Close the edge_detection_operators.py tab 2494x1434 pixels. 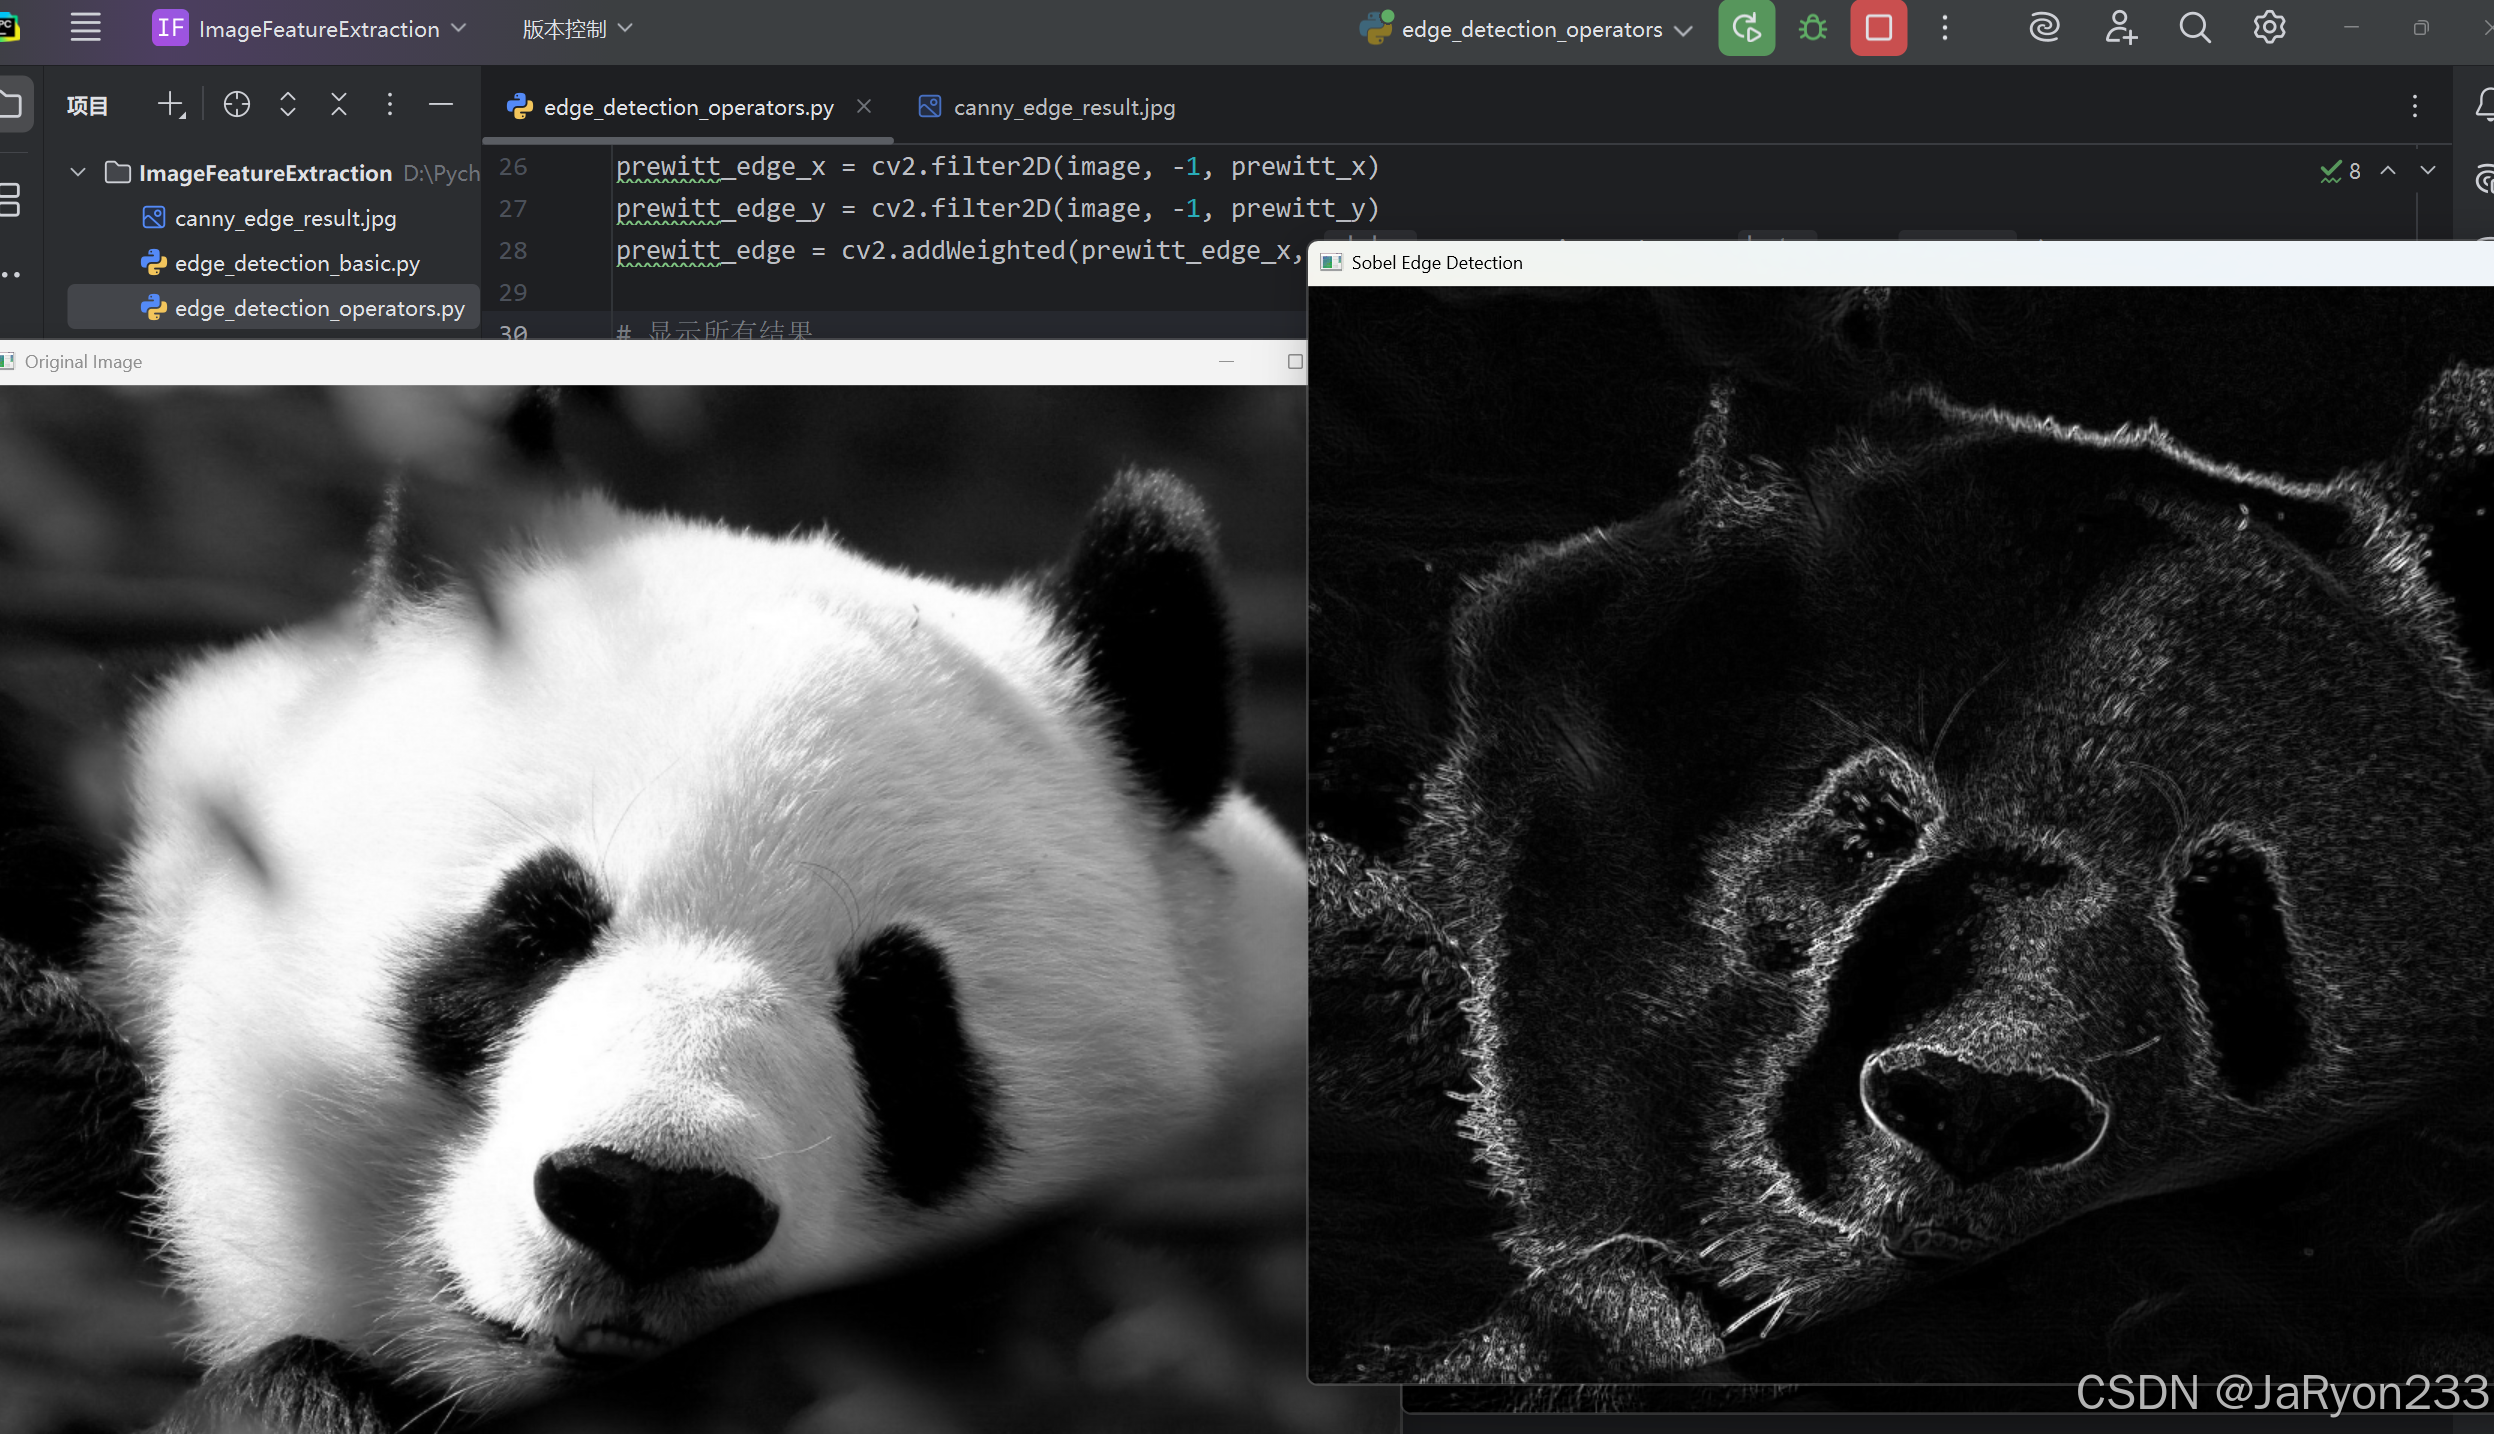coord(864,106)
